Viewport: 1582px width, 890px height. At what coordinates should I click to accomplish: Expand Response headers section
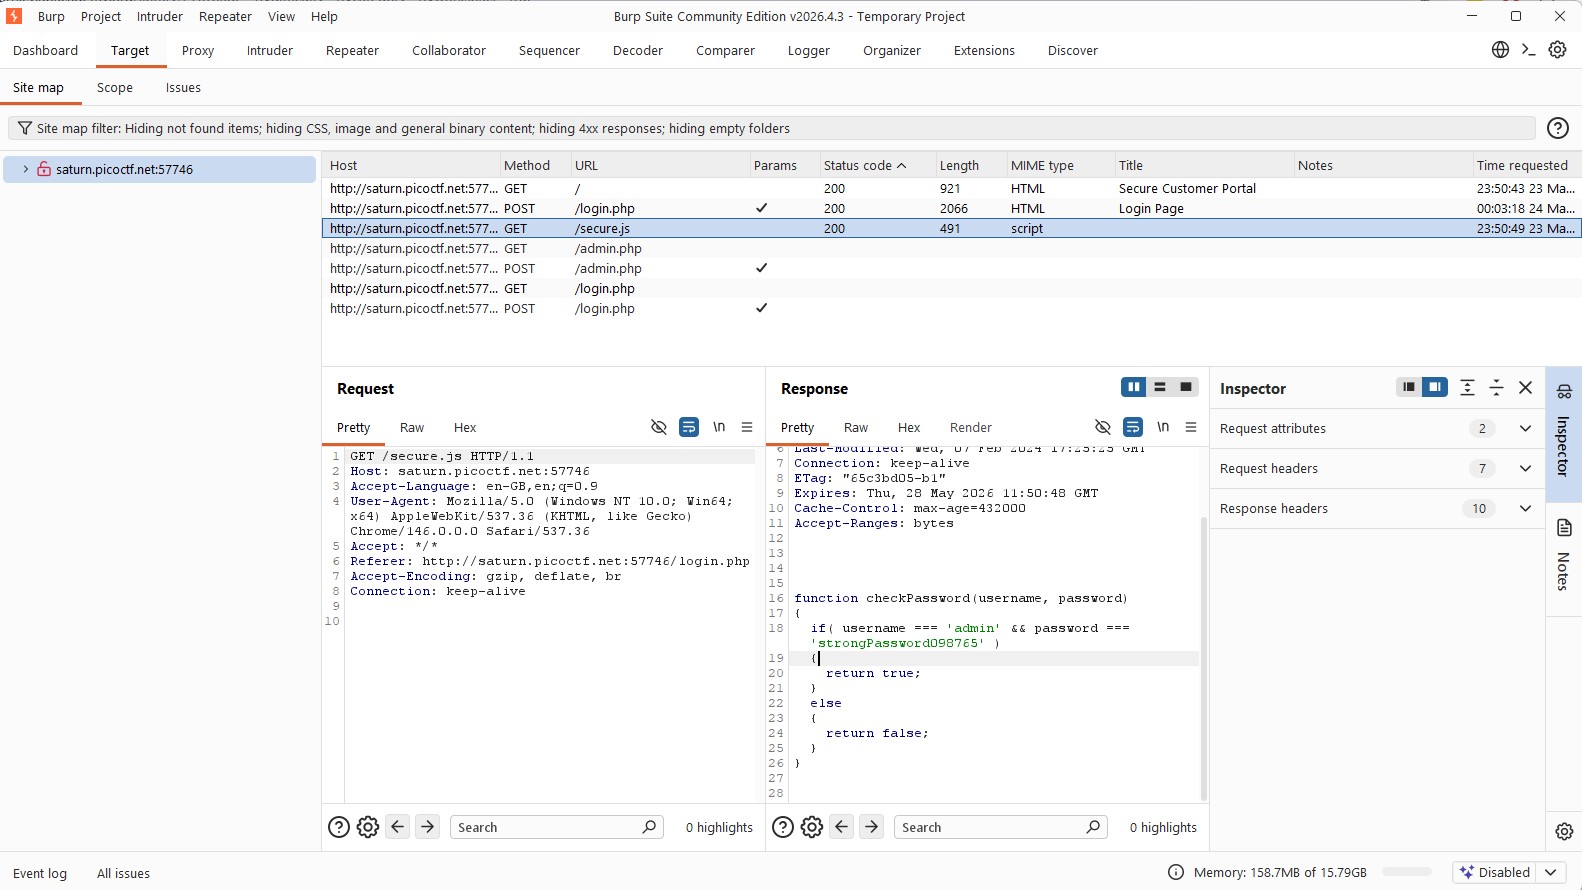click(1525, 508)
